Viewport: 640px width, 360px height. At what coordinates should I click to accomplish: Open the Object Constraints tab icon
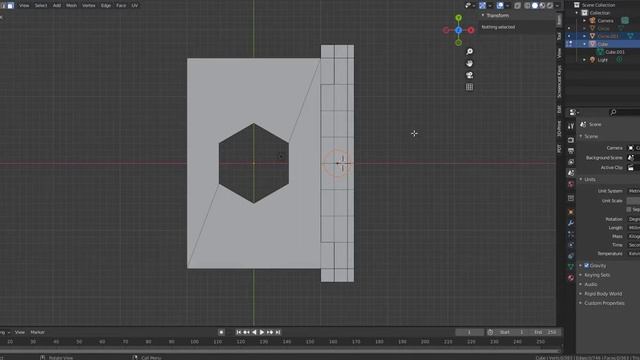pos(571,256)
